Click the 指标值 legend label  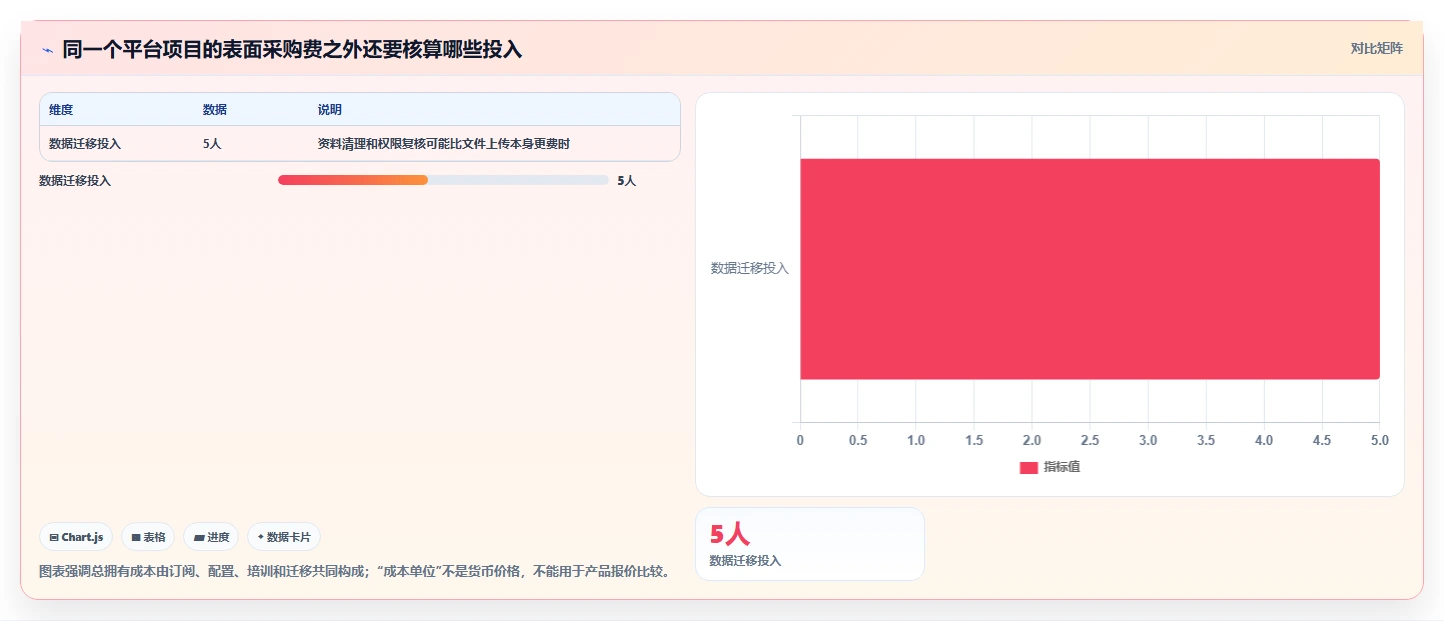[1062, 467]
